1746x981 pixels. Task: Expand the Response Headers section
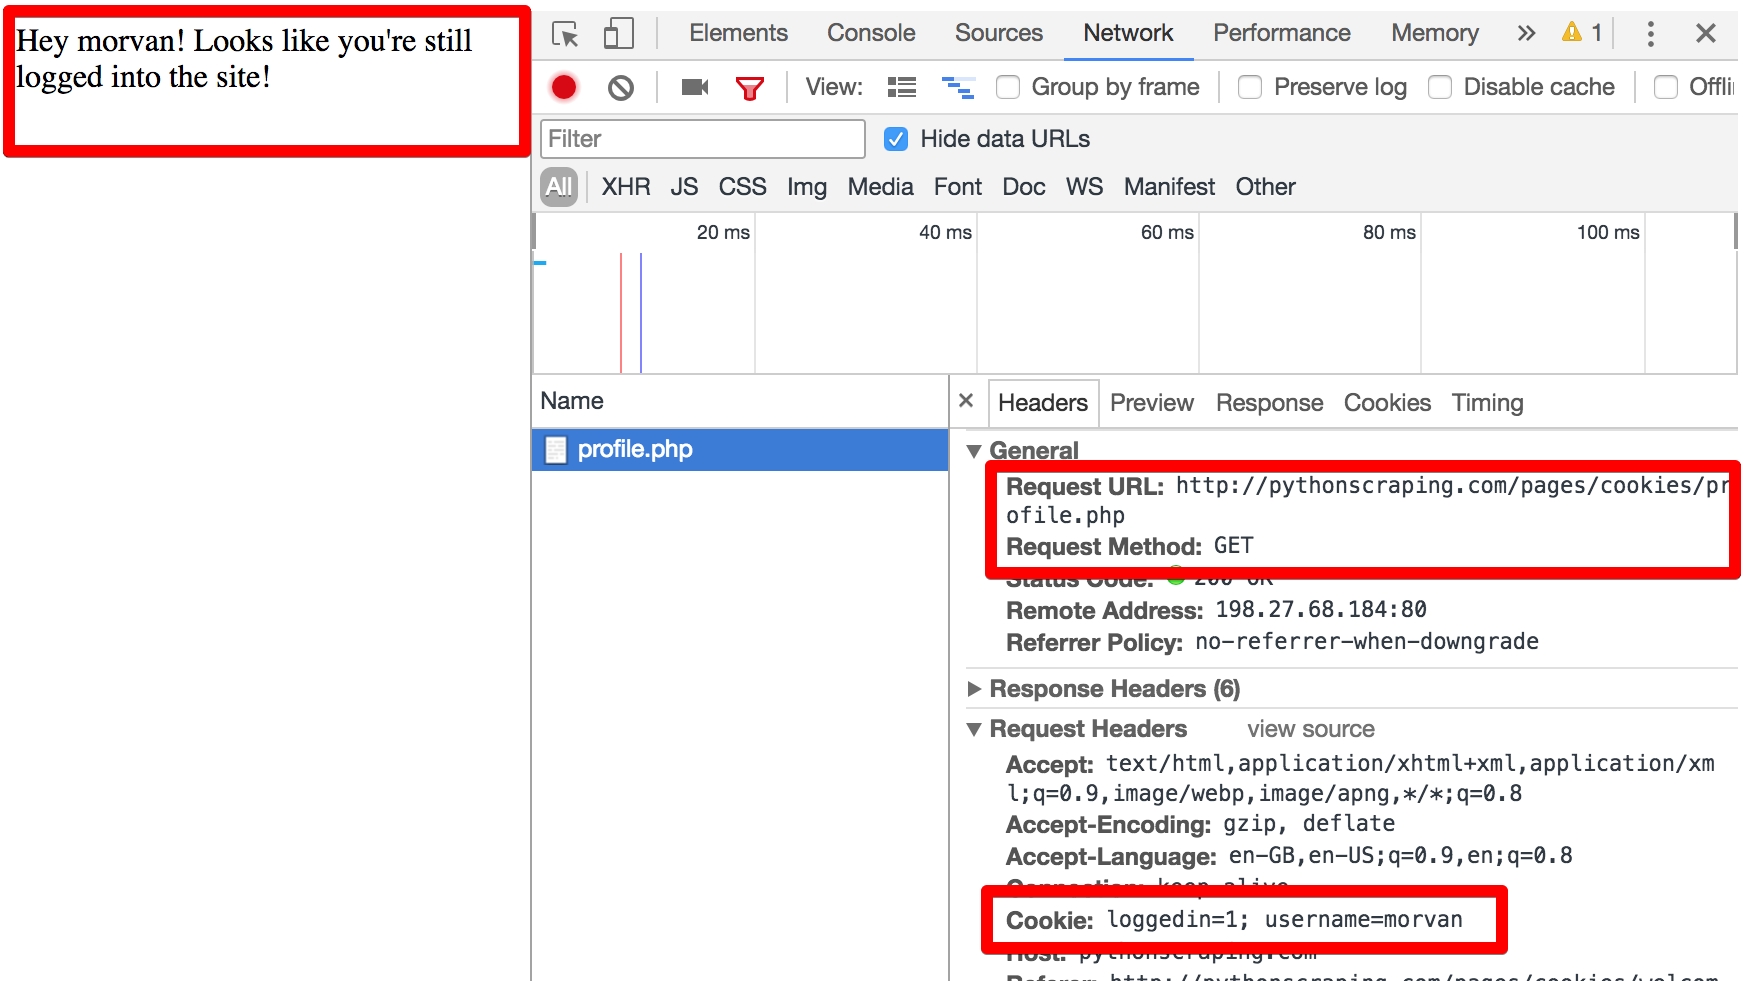974,689
